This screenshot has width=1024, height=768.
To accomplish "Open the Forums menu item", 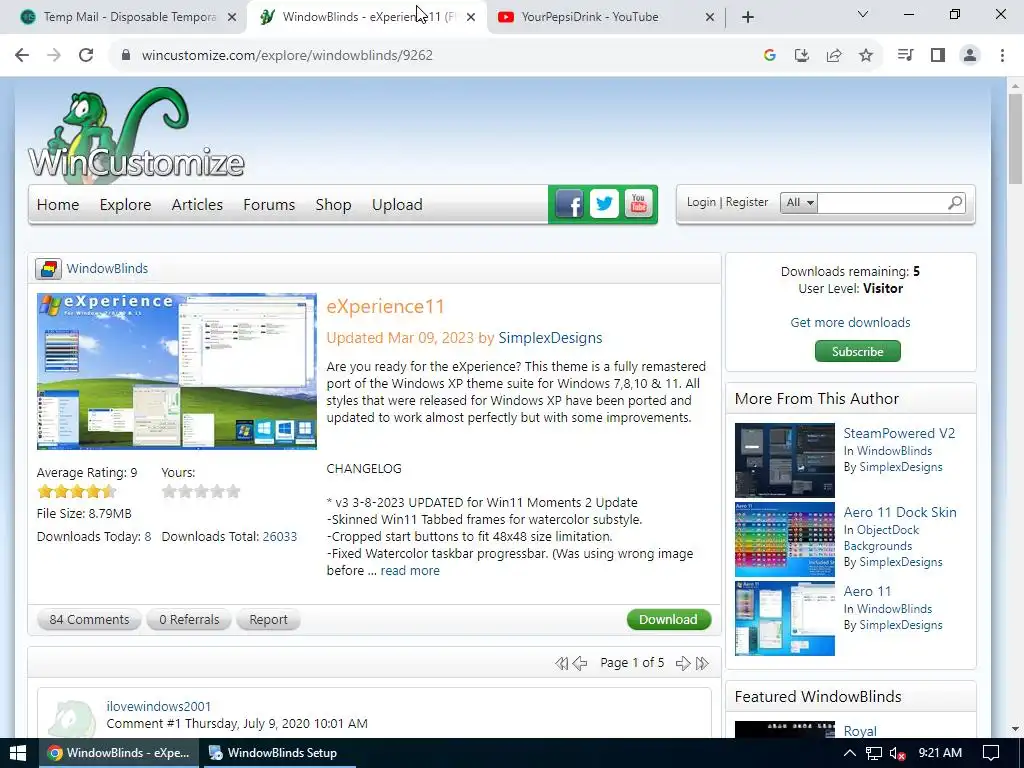I will [269, 204].
